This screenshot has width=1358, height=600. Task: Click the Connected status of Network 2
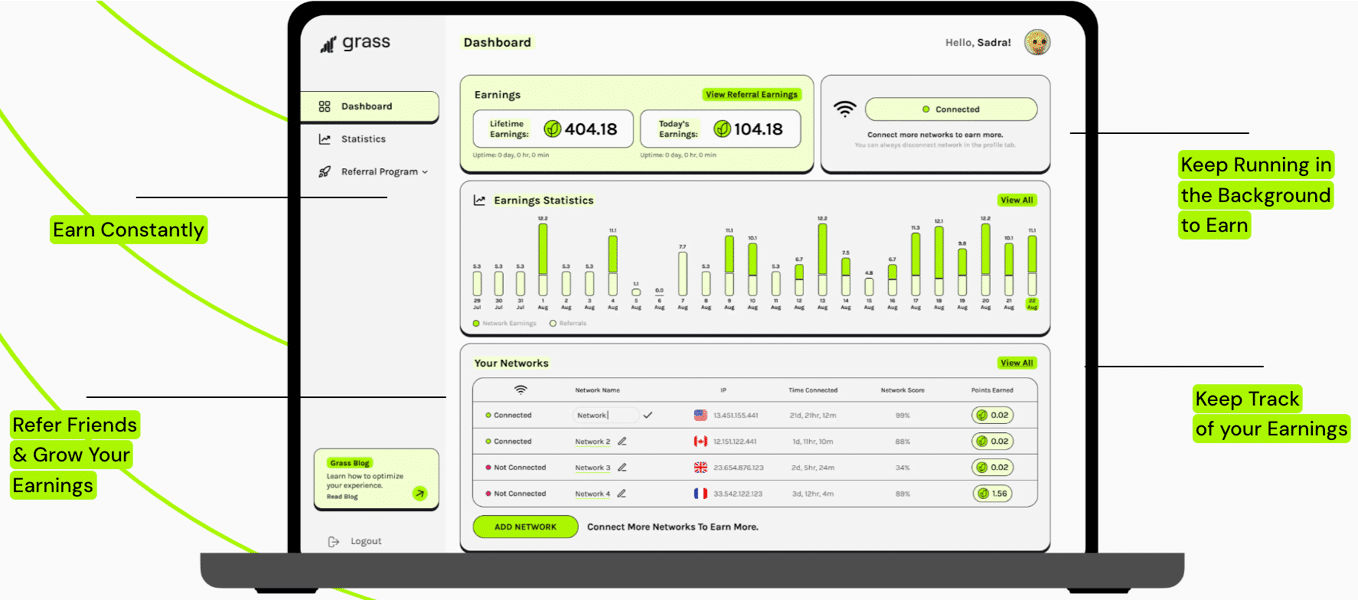(508, 441)
